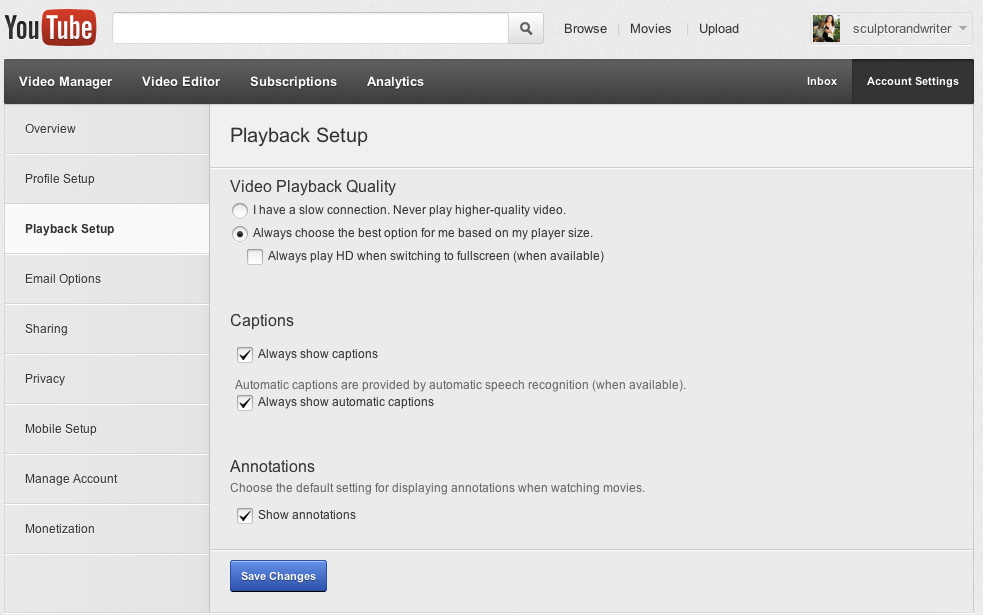Select Email Options in the sidebar
The image size is (983, 615).
pyautogui.click(x=107, y=279)
